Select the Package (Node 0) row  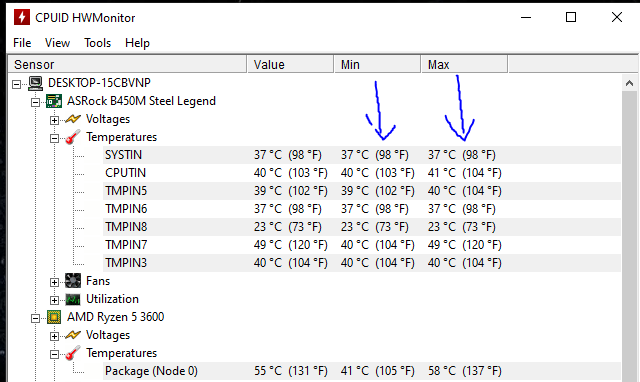362,371
